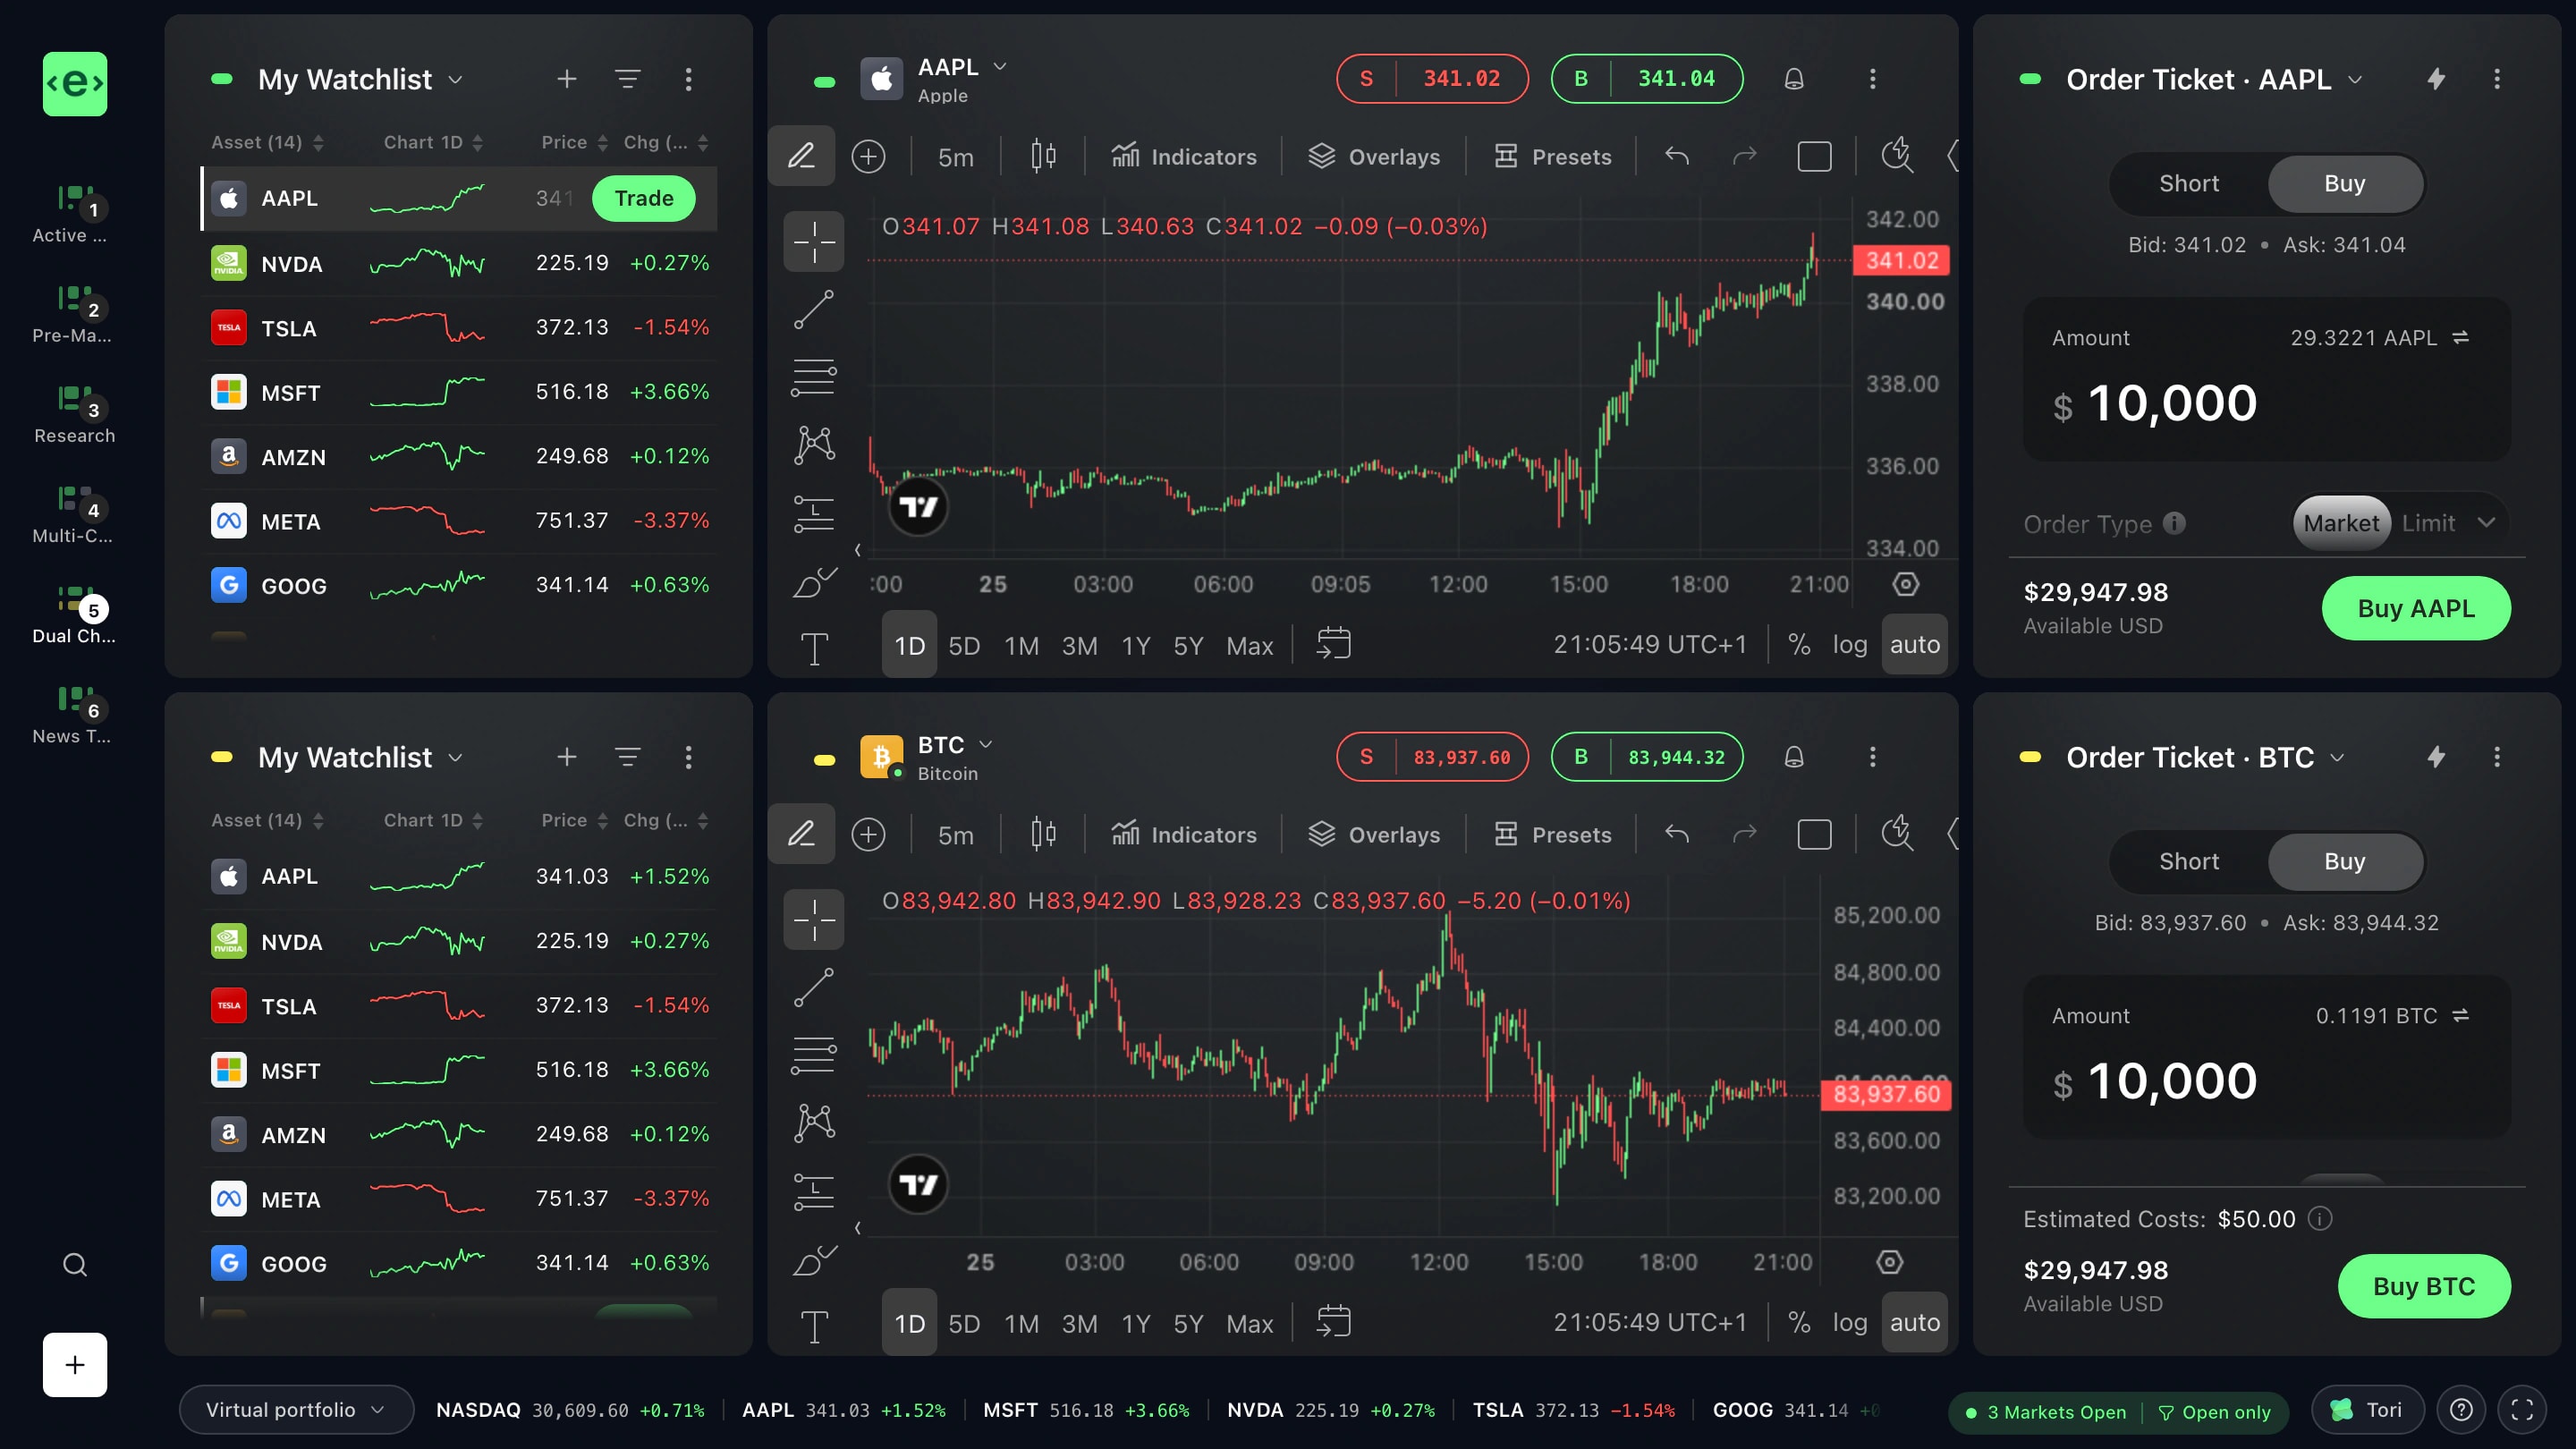Toggle auto scale in the BTC chart

point(1914,1322)
